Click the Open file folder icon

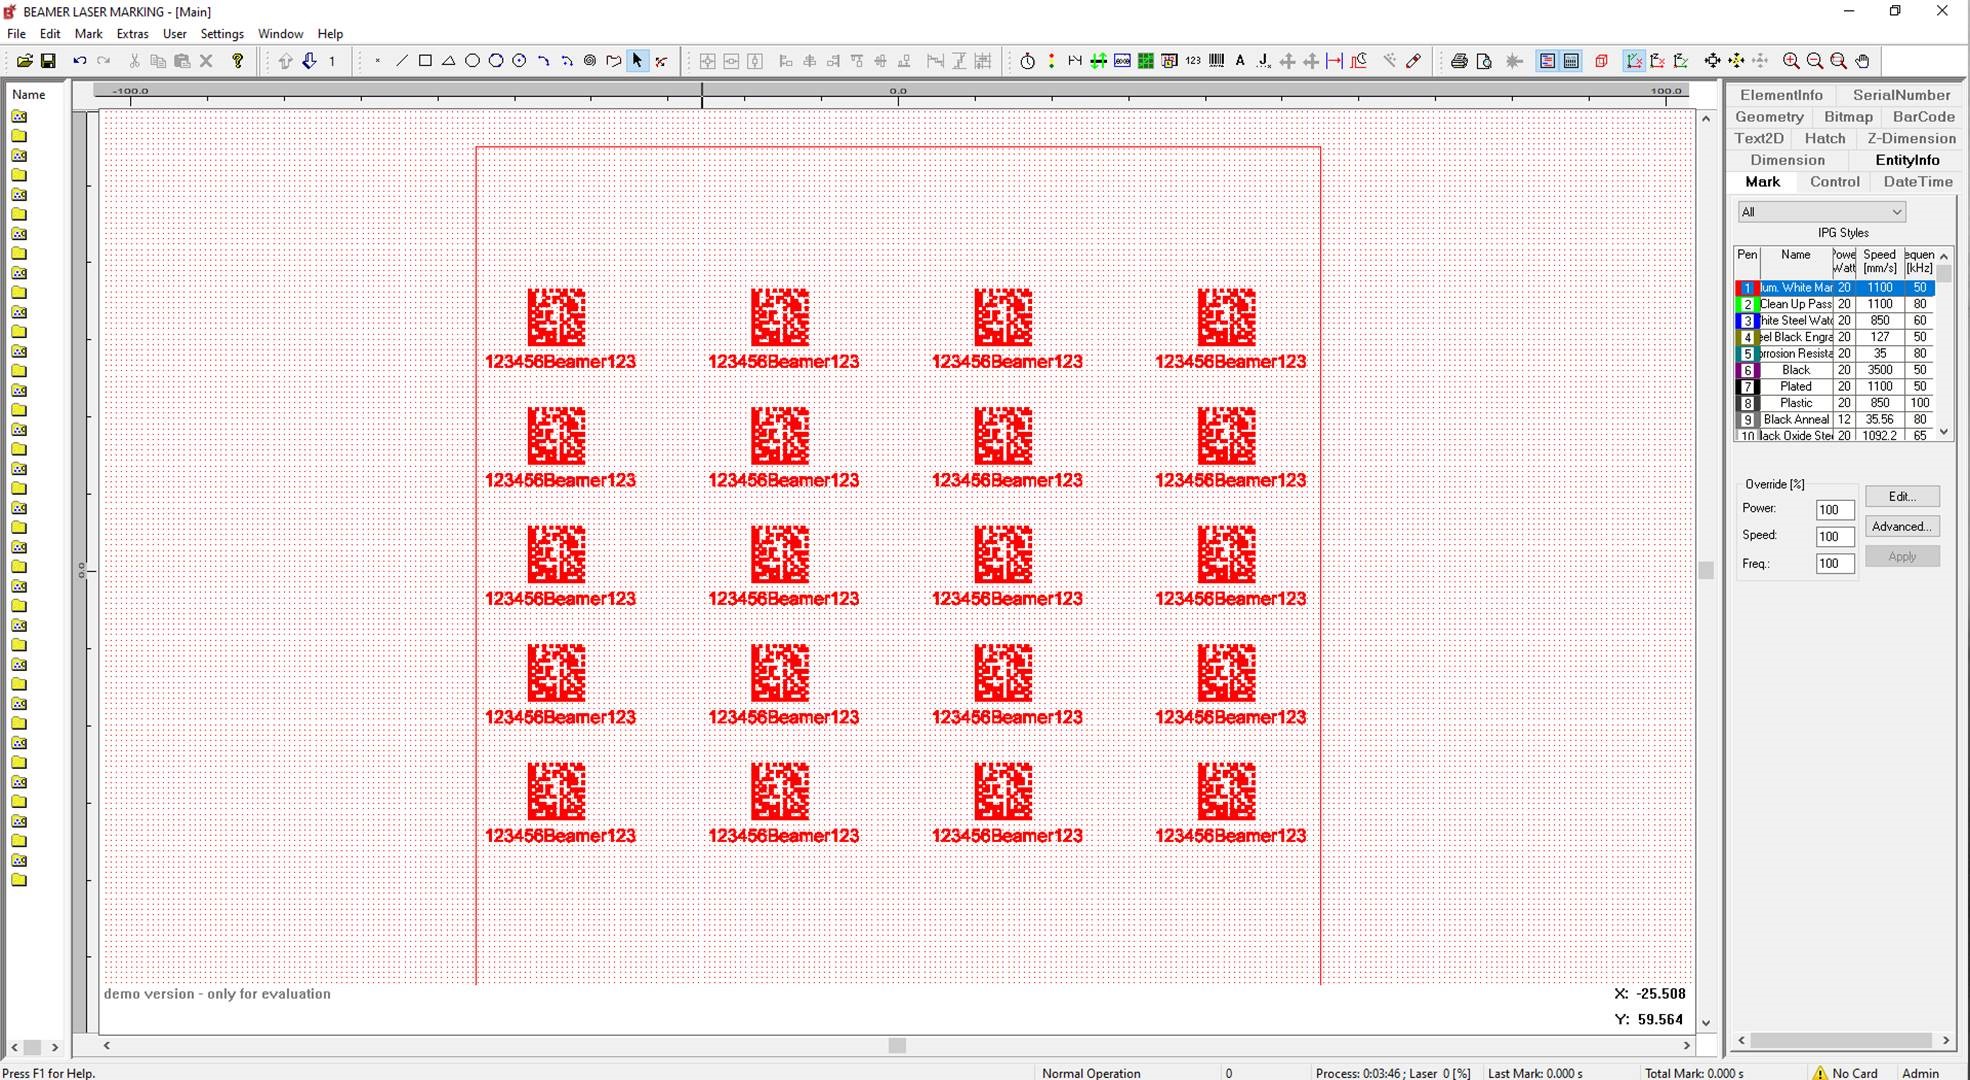coord(25,61)
